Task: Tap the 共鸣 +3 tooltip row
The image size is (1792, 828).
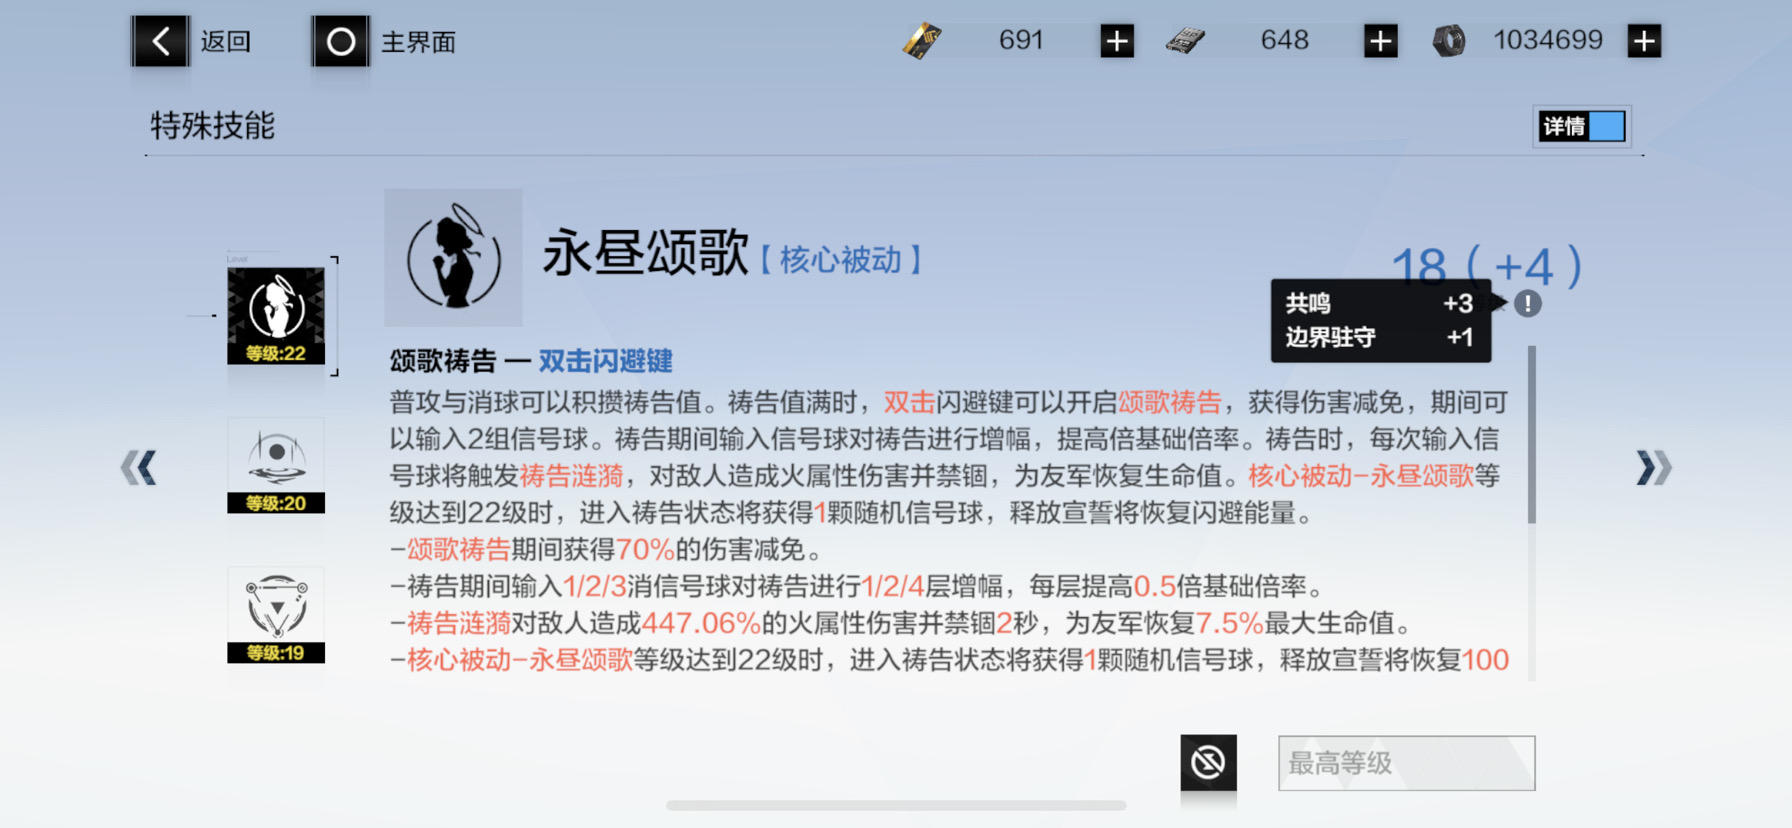Action: point(1380,303)
